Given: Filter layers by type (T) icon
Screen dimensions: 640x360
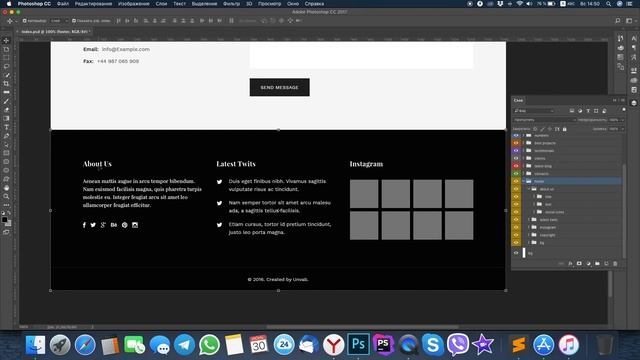Looking at the screenshot, I should (x=588, y=111).
